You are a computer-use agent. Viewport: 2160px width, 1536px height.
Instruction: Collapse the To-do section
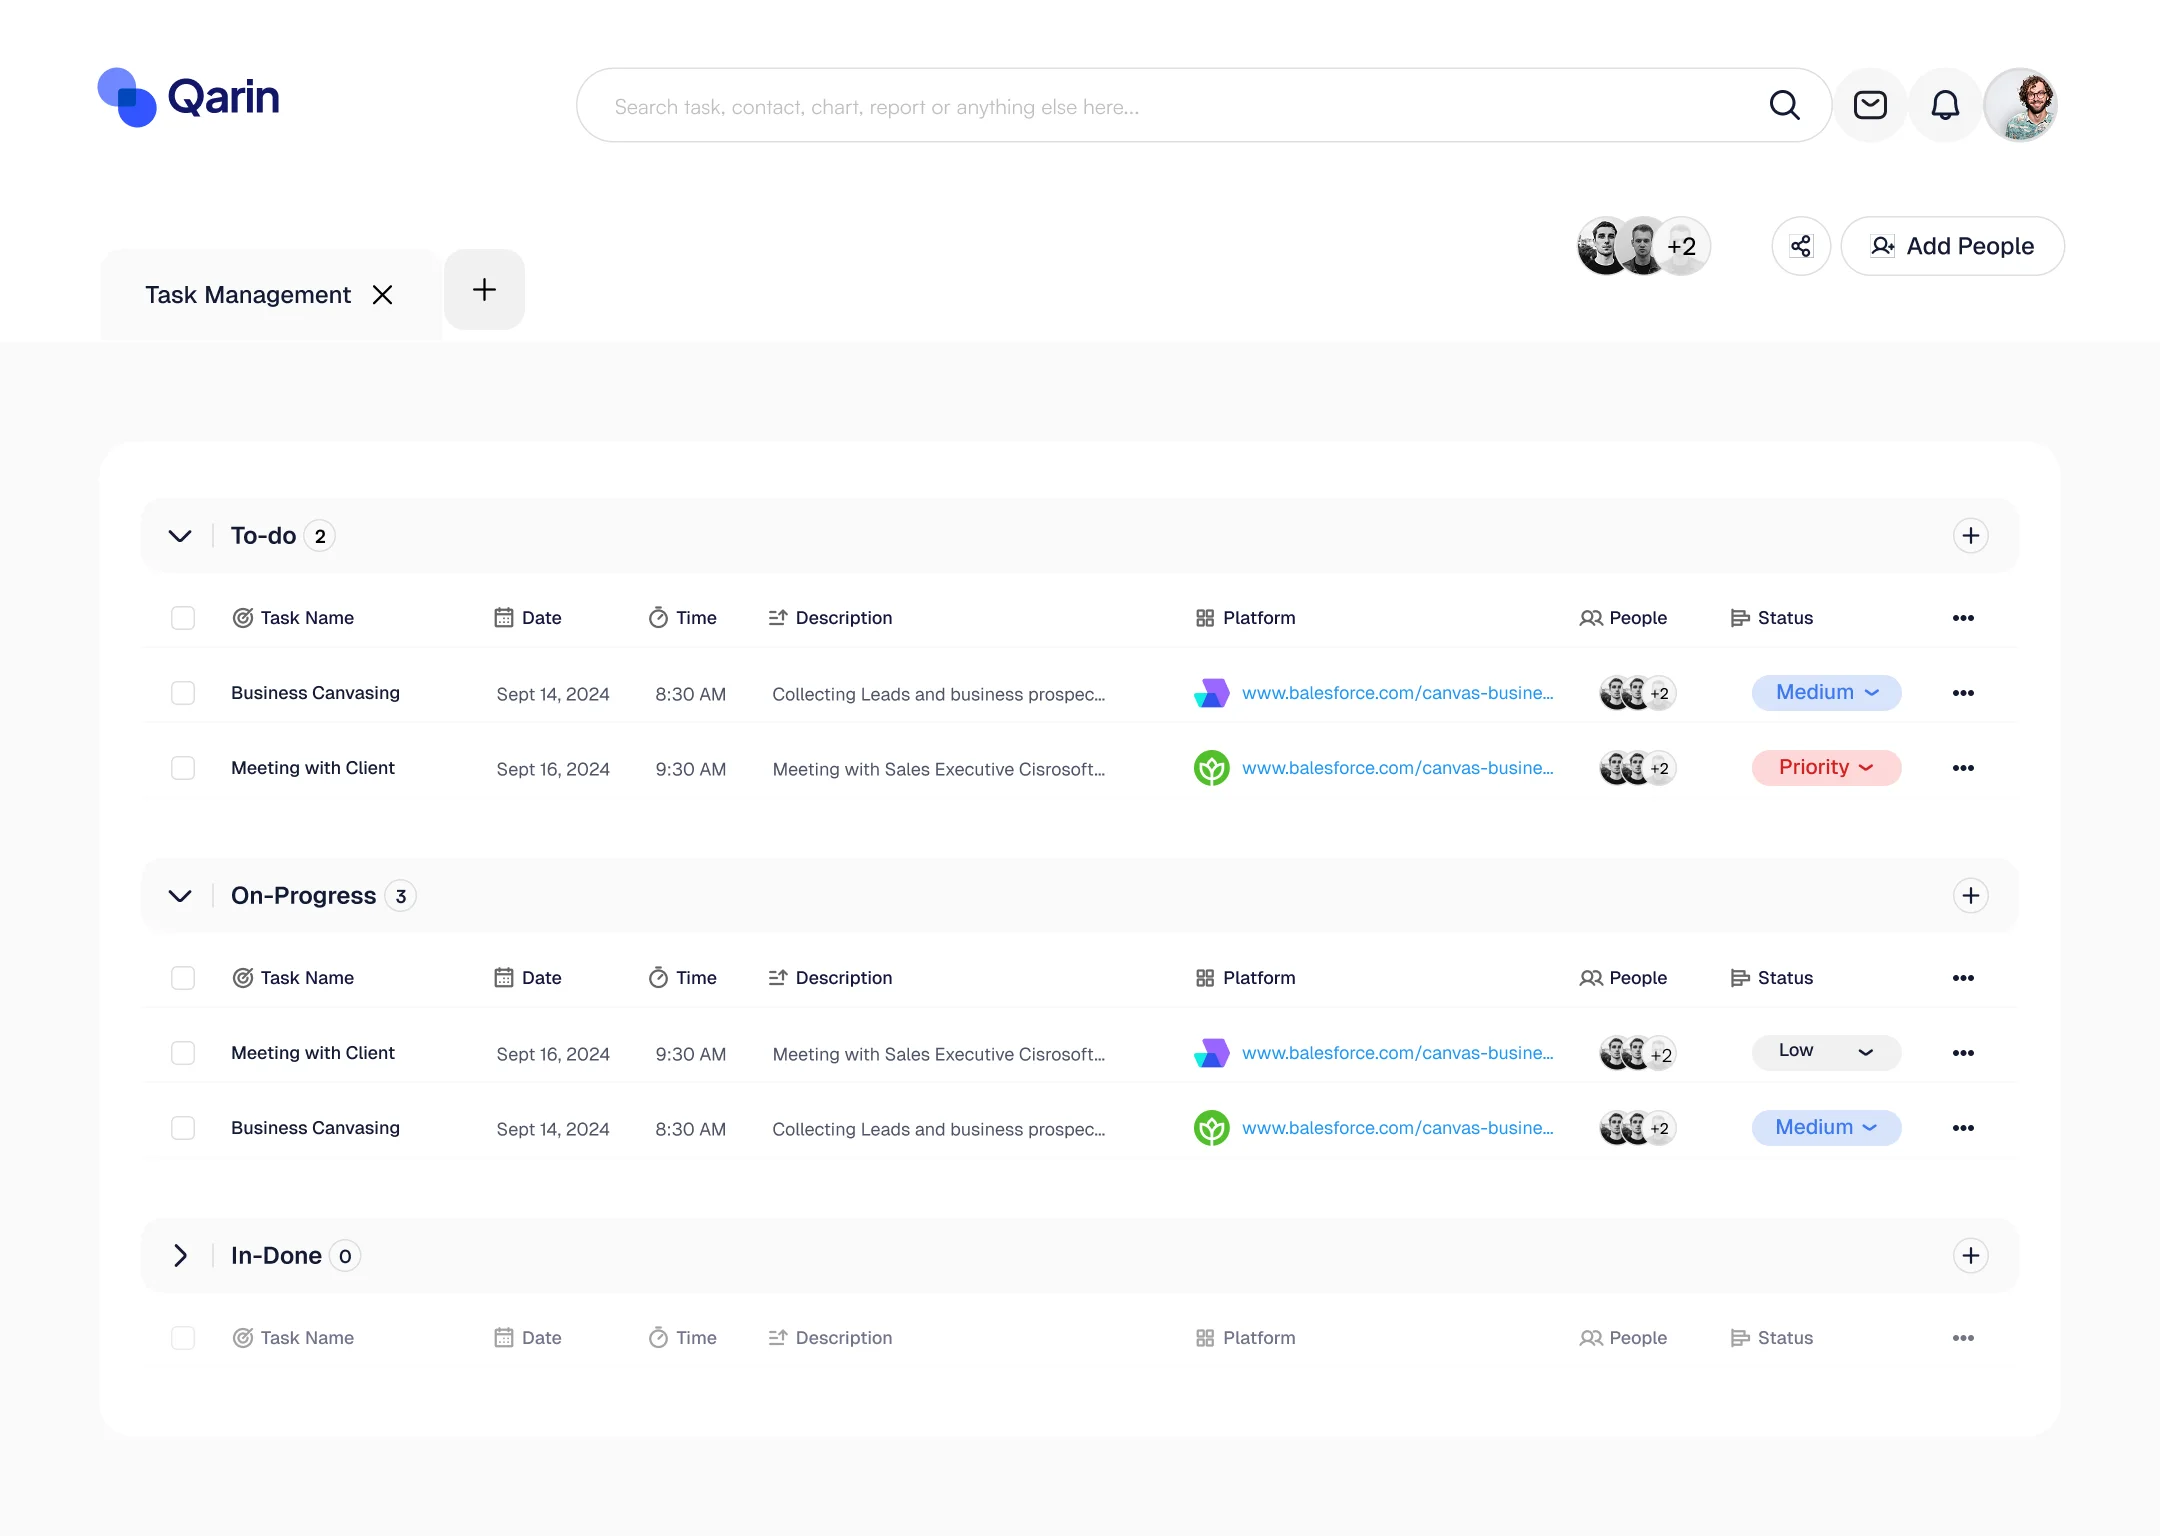pos(180,536)
